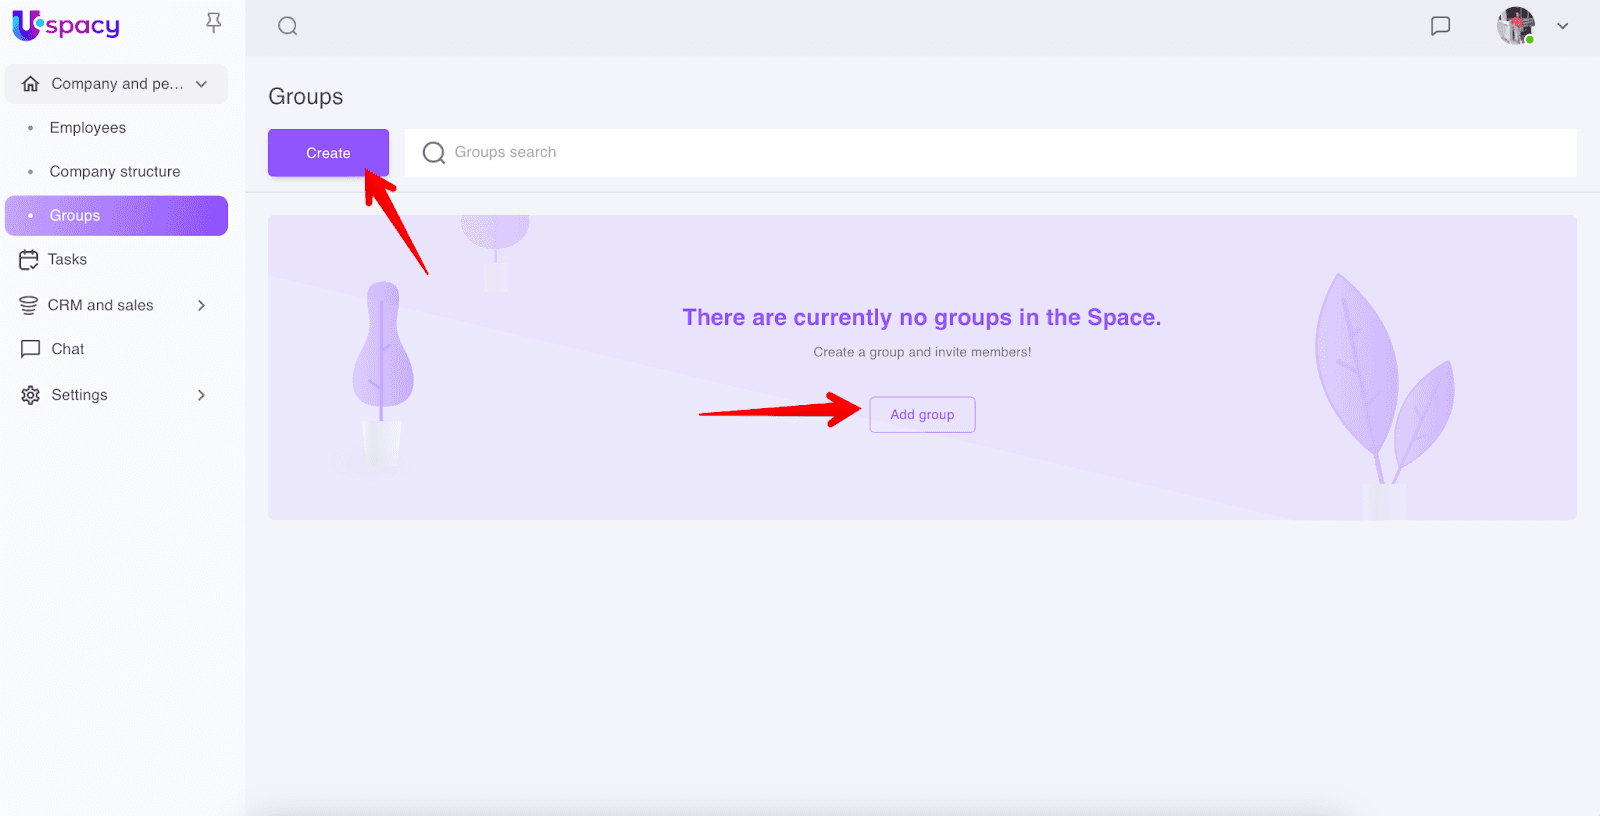Open the chat bubble icon in header
Image resolution: width=1600 pixels, height=816 pixels.
[1440, 26]
